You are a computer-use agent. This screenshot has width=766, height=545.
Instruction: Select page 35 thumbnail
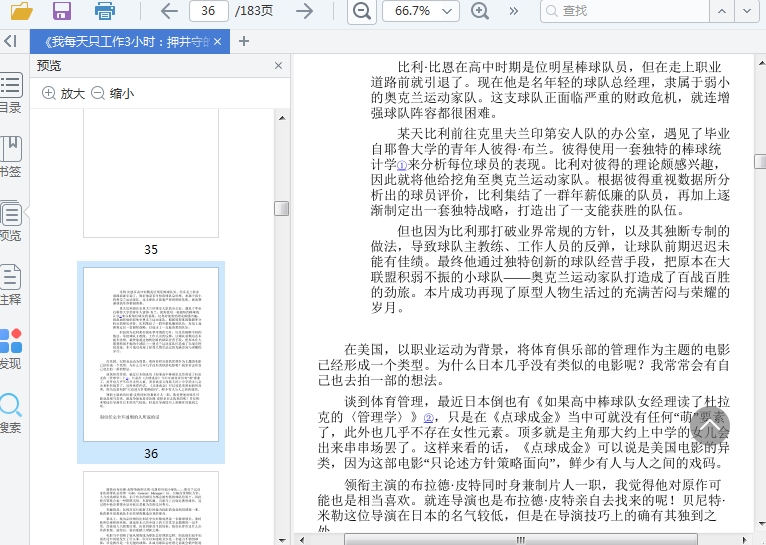coord(151,173)
